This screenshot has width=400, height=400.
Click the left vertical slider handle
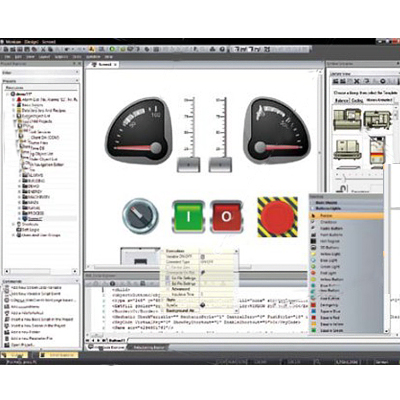tap(189, 165)
